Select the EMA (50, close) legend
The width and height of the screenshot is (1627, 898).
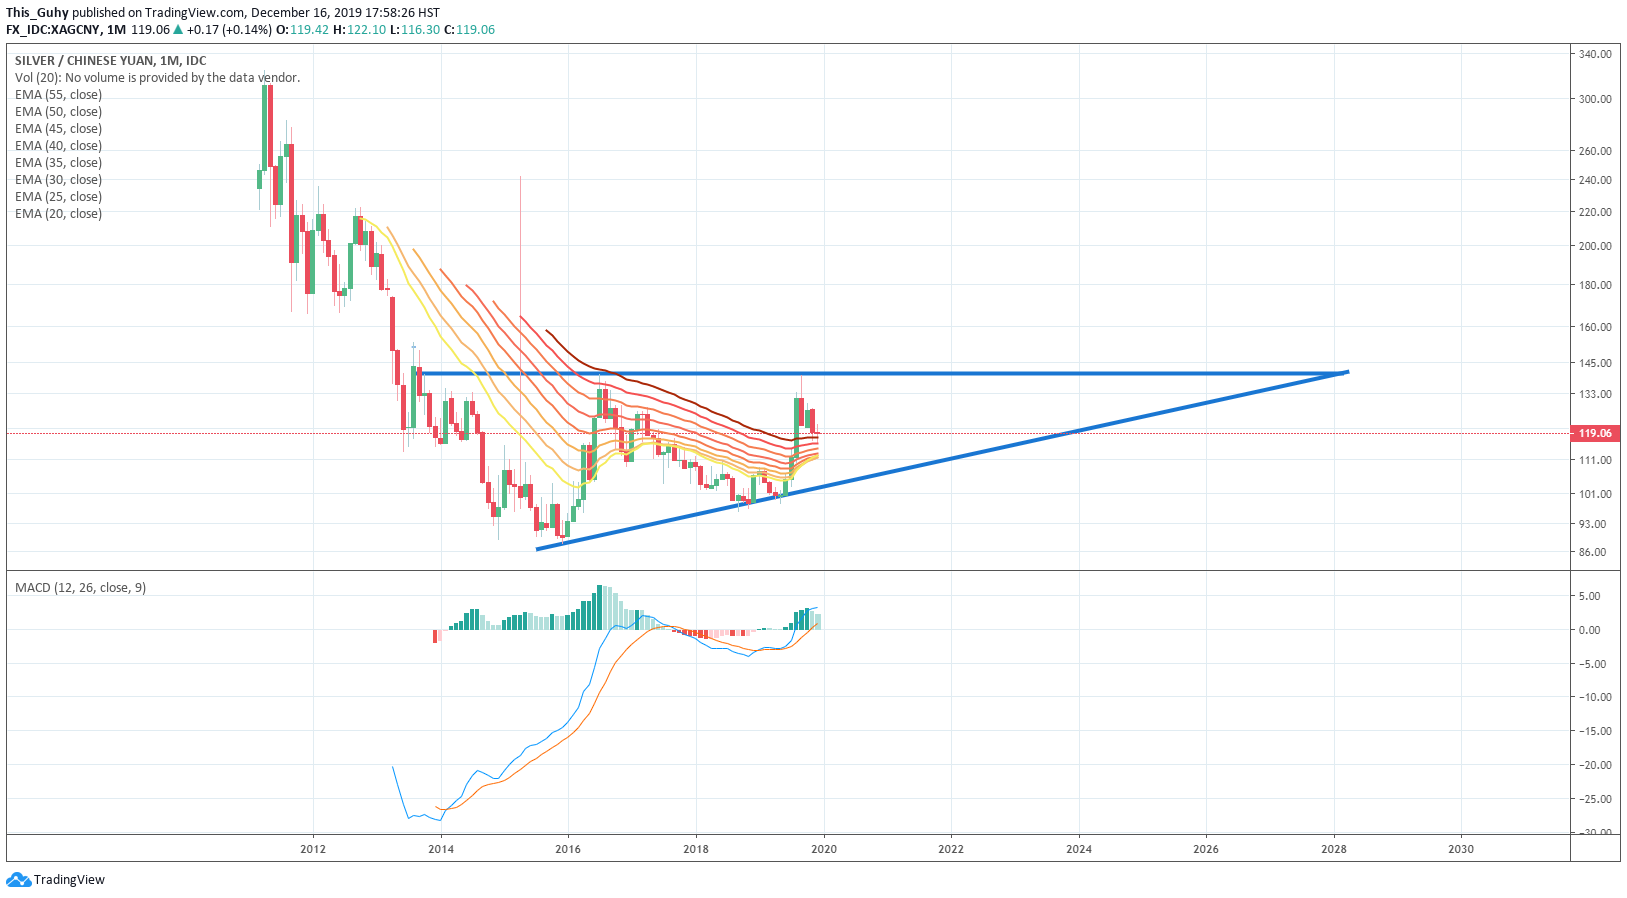tap(58, 112)
